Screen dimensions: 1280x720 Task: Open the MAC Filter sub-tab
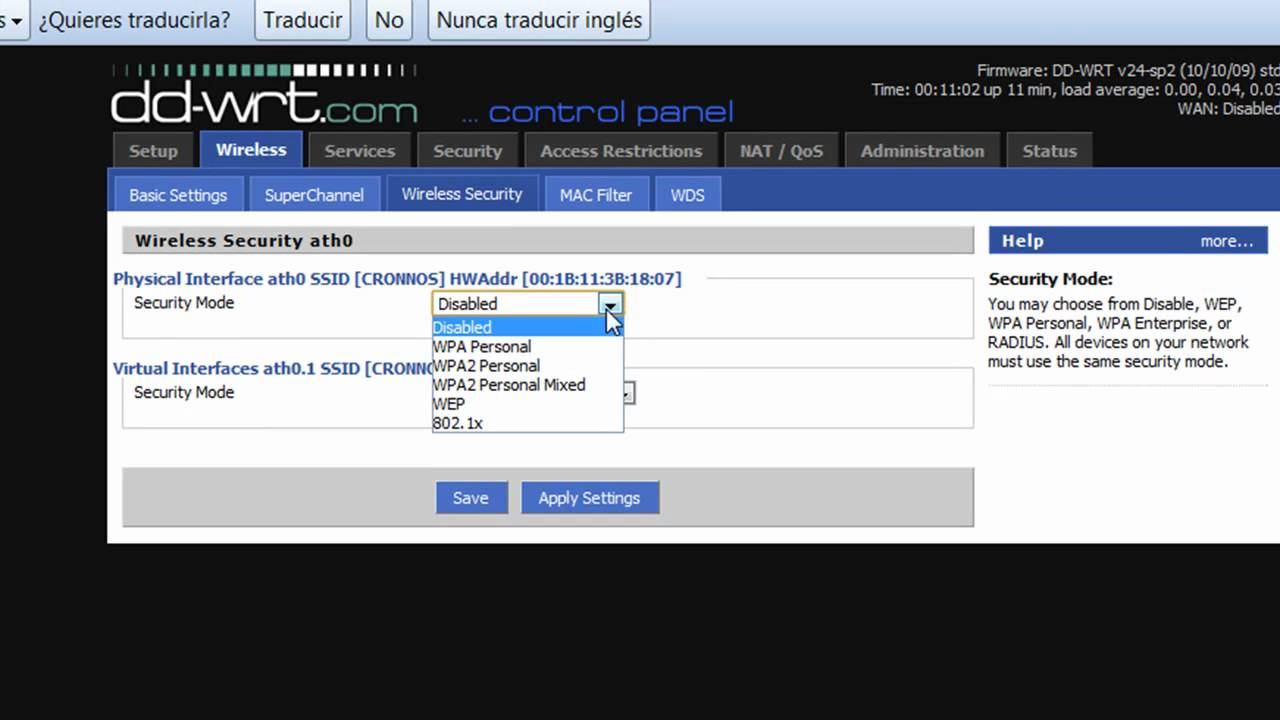click(595, 195)
